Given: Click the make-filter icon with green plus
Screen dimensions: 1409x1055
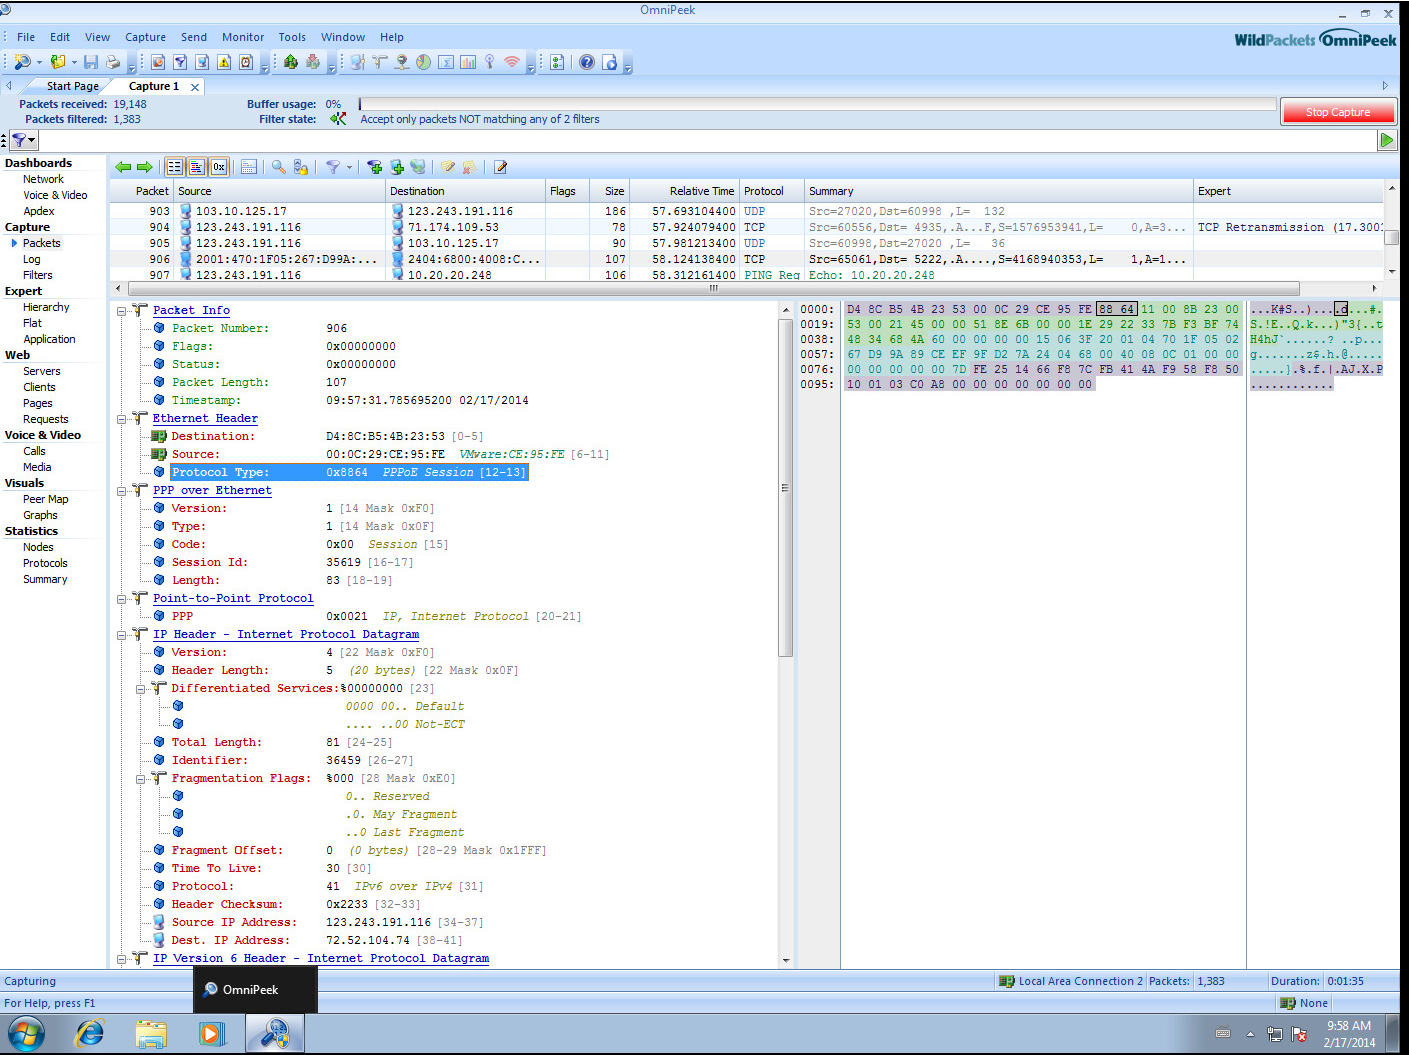Looking at the screenshot, I should [375, 167].
